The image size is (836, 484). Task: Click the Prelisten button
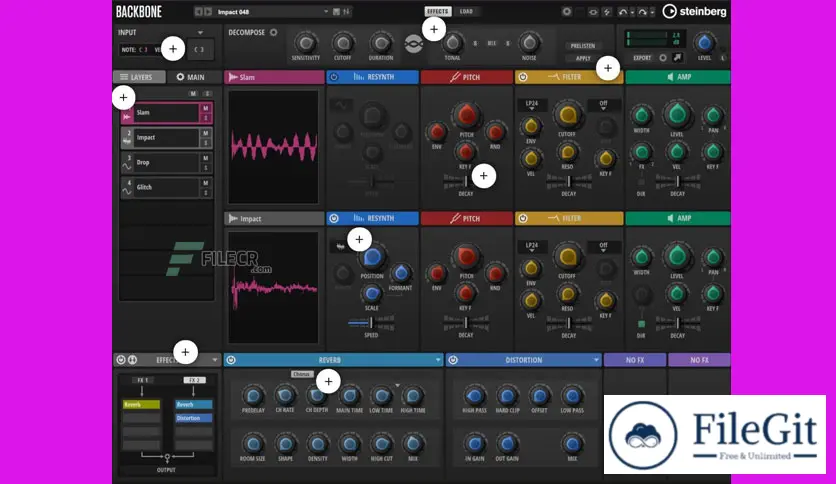(x=583, y=46)
